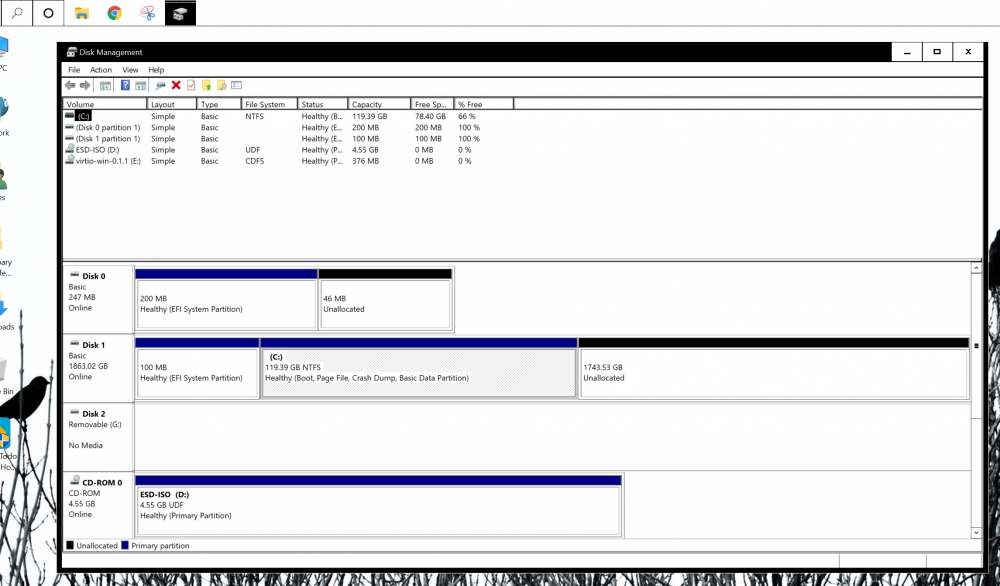1000x586 pixels.
Task: Select the 200 MB EFI partition on Disk 0
Action: point(226,299)
